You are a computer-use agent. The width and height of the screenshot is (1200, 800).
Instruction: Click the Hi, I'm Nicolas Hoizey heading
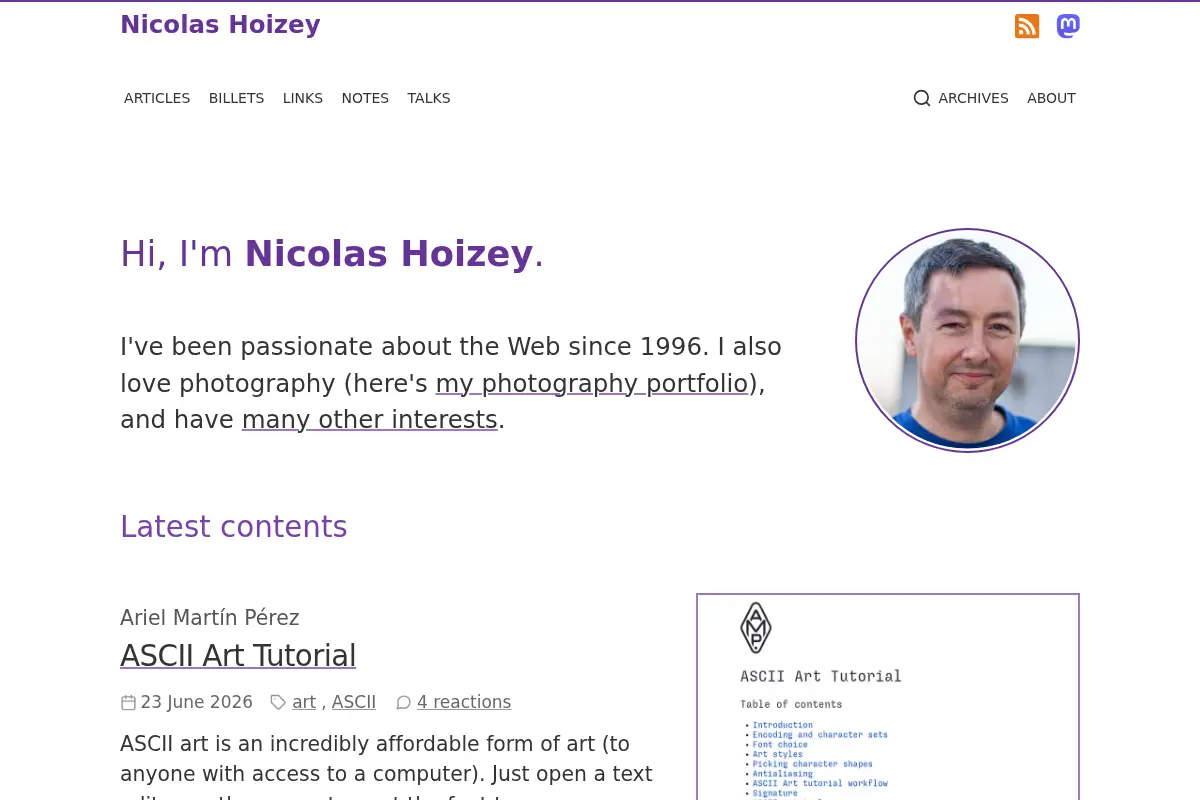pyautogui.click(x=332, y=254)
